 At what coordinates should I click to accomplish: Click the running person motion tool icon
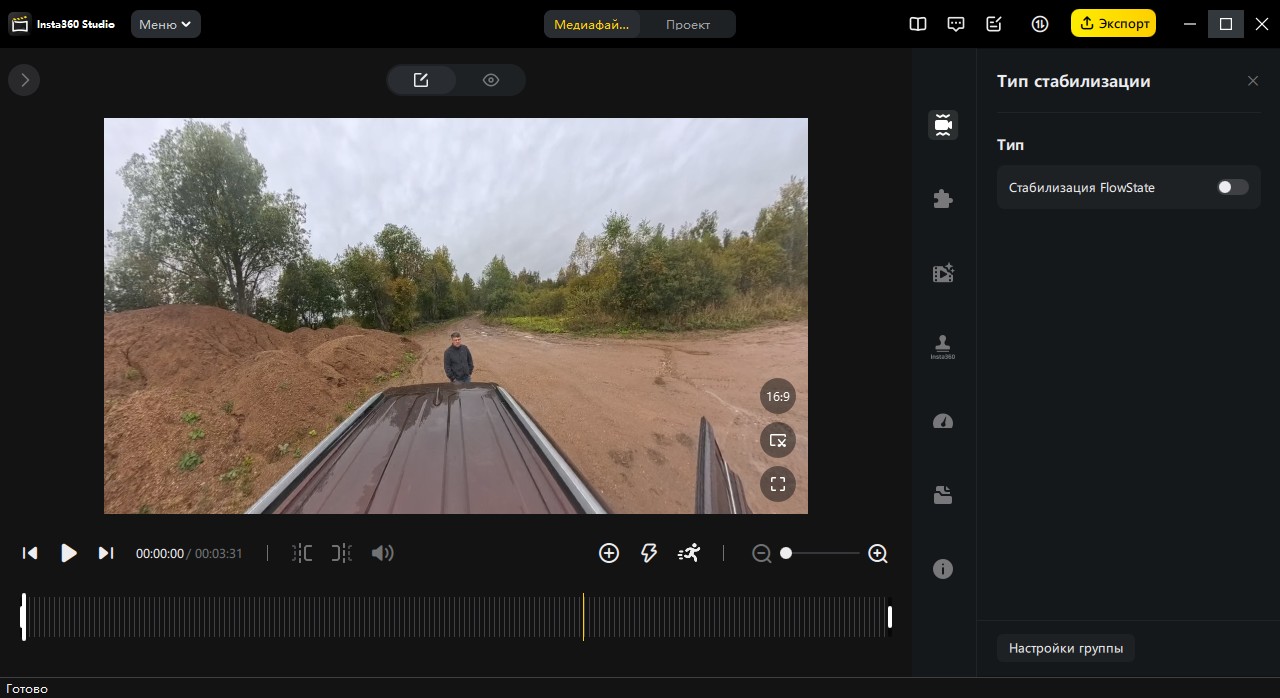point(689,553)
